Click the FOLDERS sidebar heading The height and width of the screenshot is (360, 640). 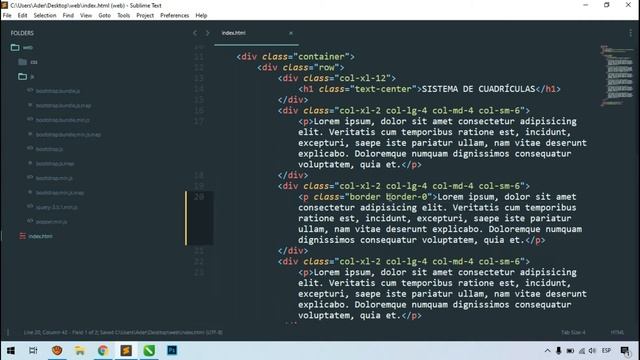pyautogui.click(x=22, y=33)
